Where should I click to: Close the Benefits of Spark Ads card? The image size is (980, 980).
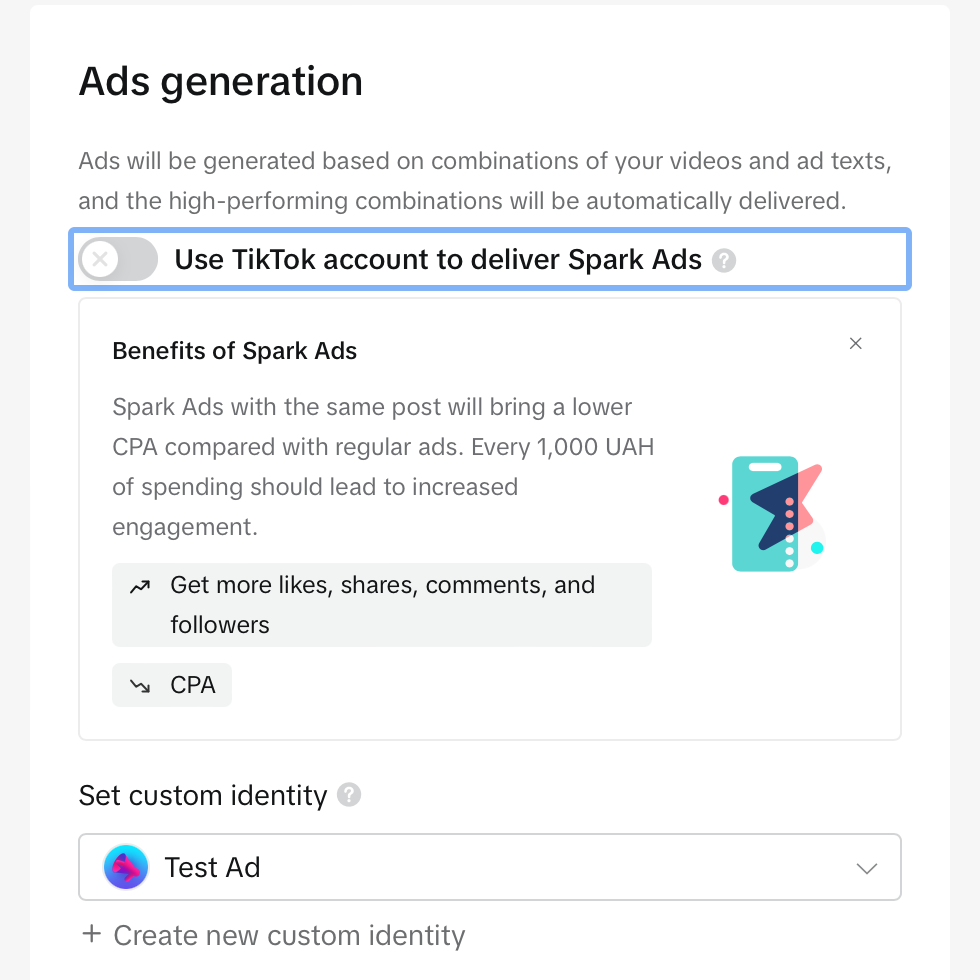856,343
